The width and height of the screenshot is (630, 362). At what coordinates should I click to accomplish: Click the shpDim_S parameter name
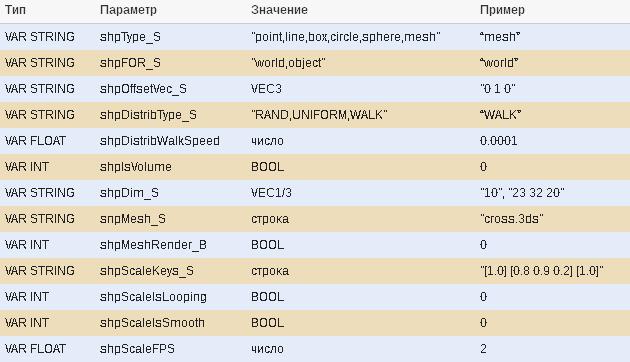(129, 193)
